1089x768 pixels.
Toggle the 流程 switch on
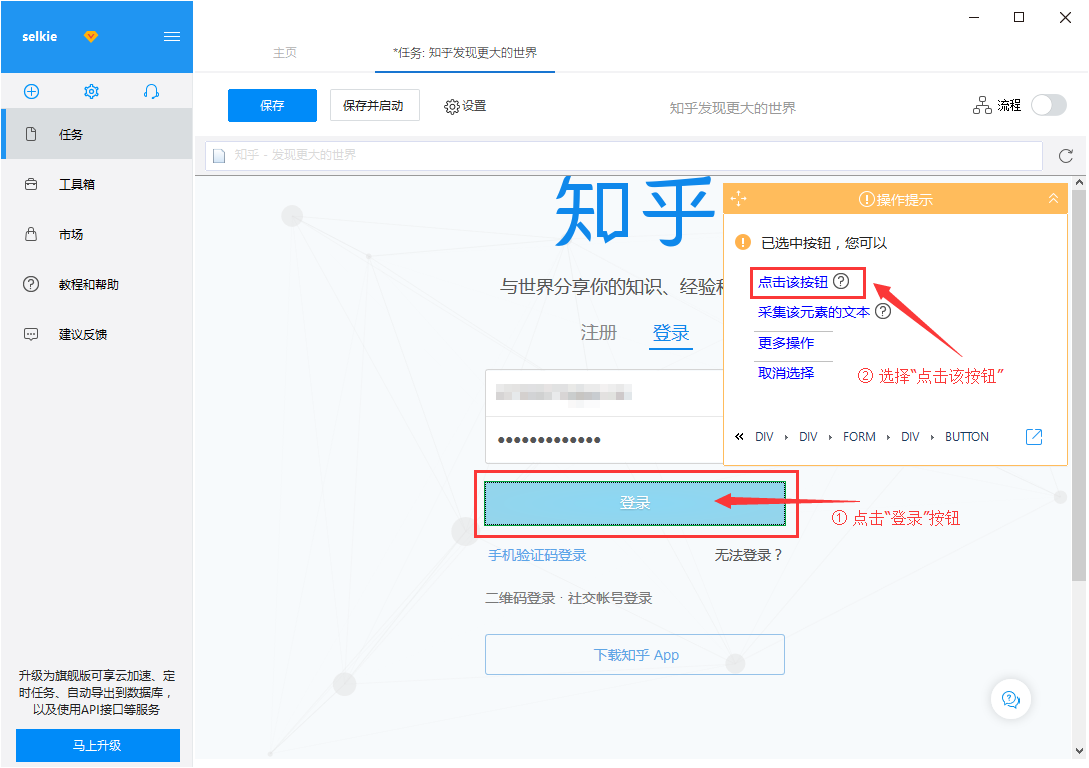pos(1049,106)
